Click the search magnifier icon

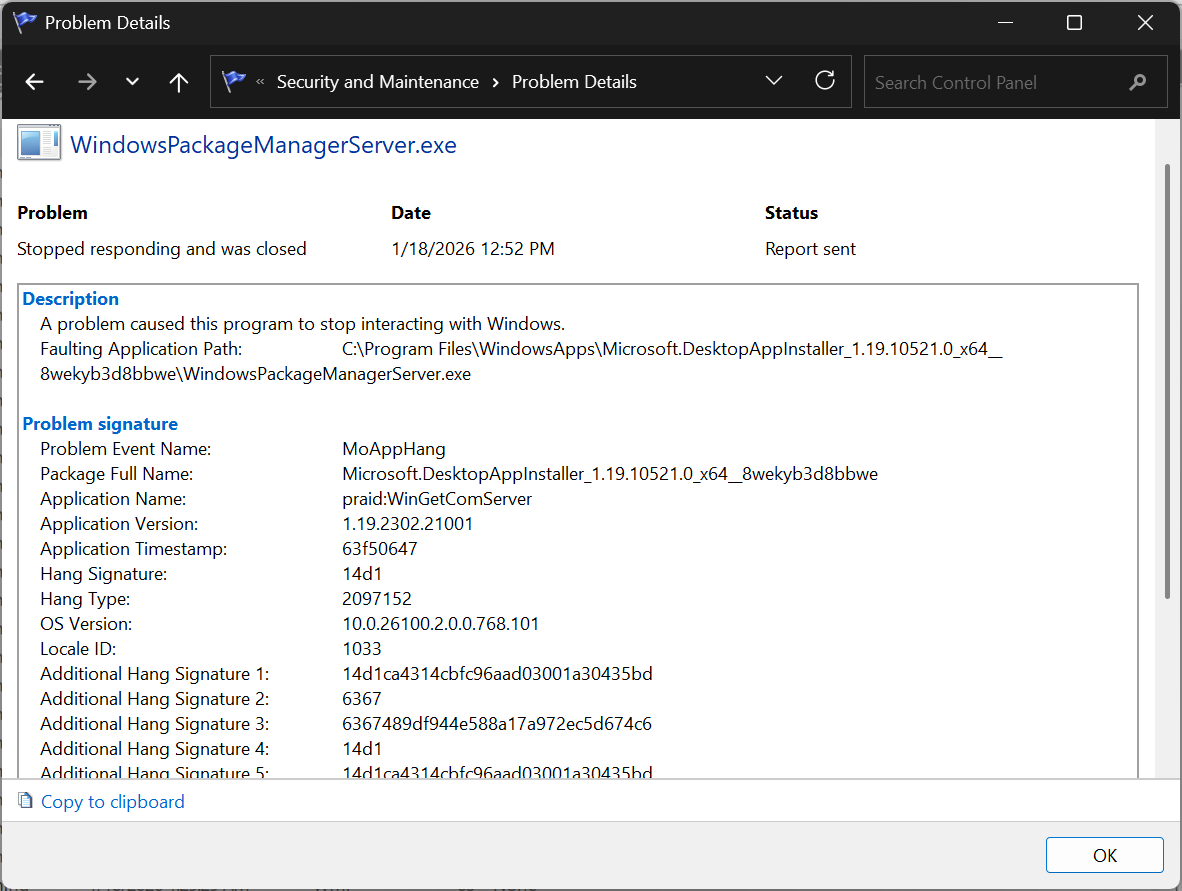point(1138,82)
